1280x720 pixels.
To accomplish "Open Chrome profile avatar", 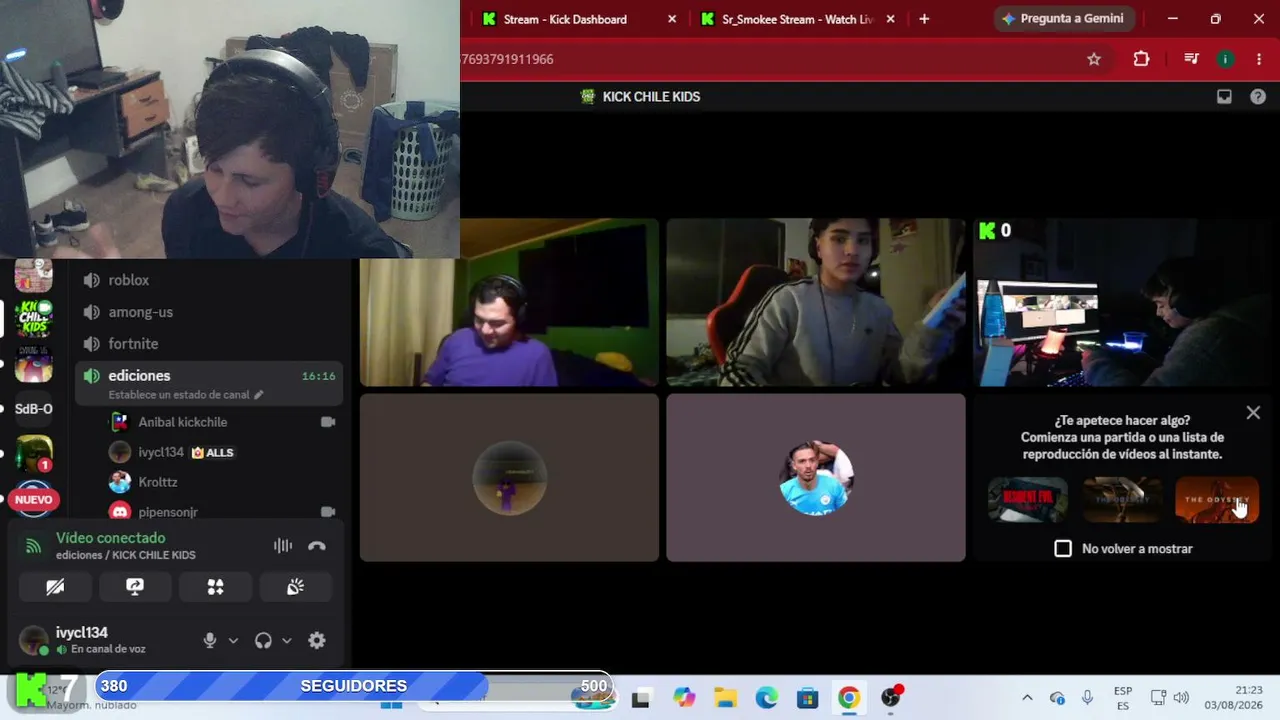I will [1225, 59].
